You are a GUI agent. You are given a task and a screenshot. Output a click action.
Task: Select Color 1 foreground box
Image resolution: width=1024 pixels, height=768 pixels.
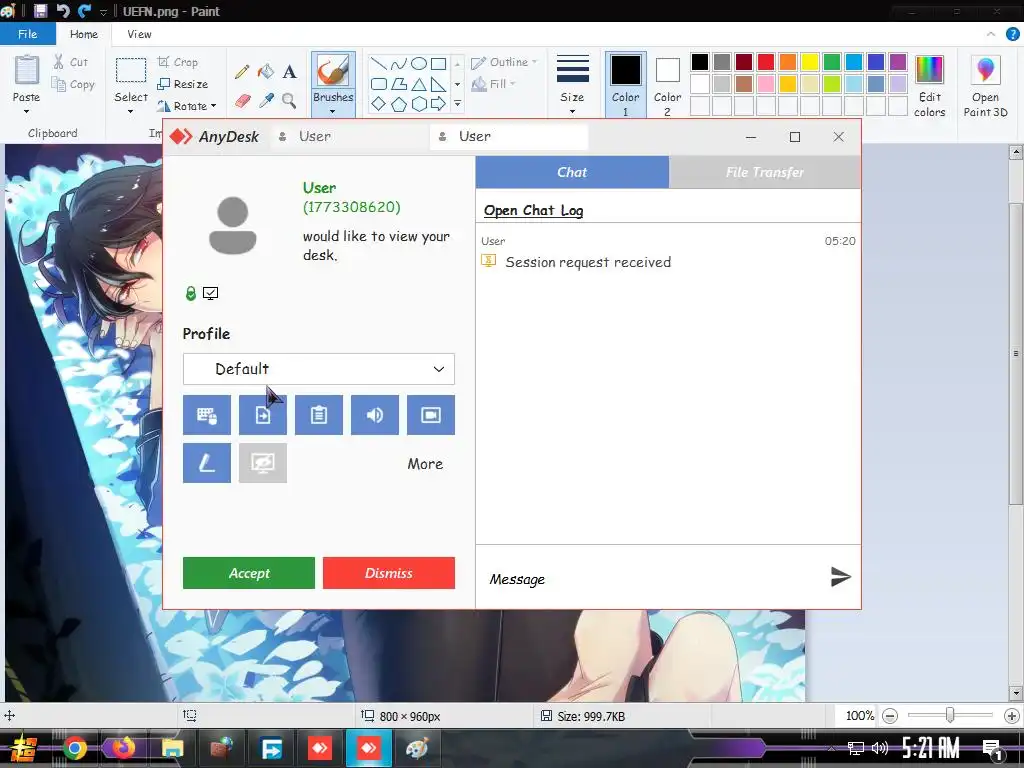(x=626, y=85)
